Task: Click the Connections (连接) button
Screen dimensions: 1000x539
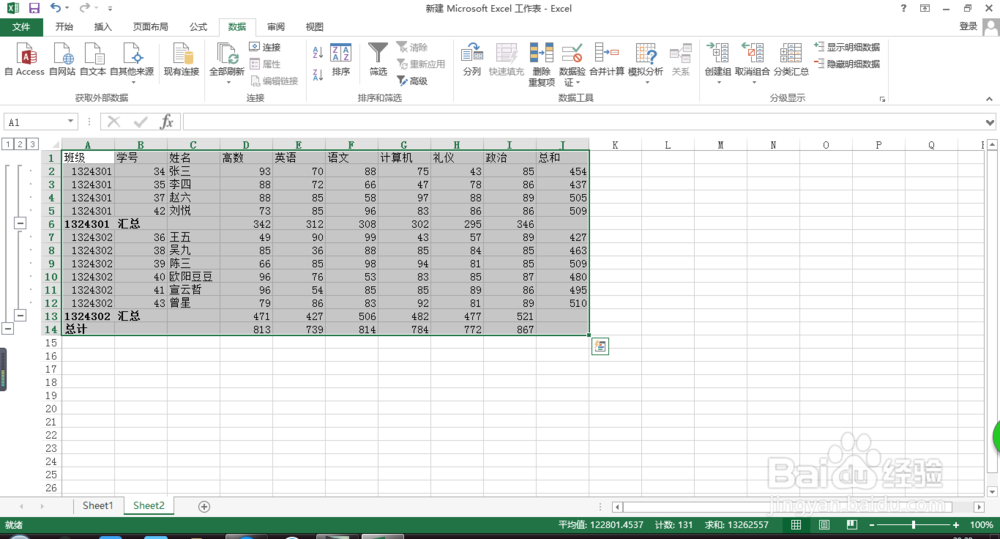Action: click(265, 47)
